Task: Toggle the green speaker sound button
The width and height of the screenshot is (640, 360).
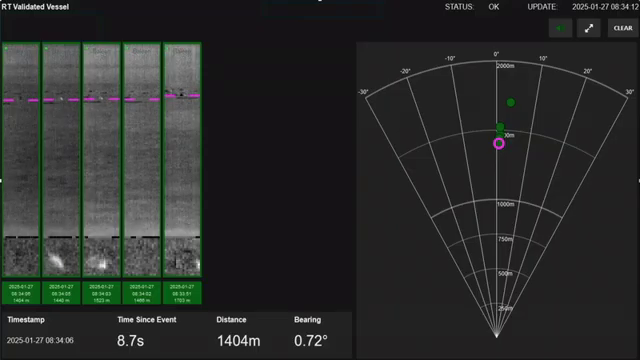Action: pos(560,28)
